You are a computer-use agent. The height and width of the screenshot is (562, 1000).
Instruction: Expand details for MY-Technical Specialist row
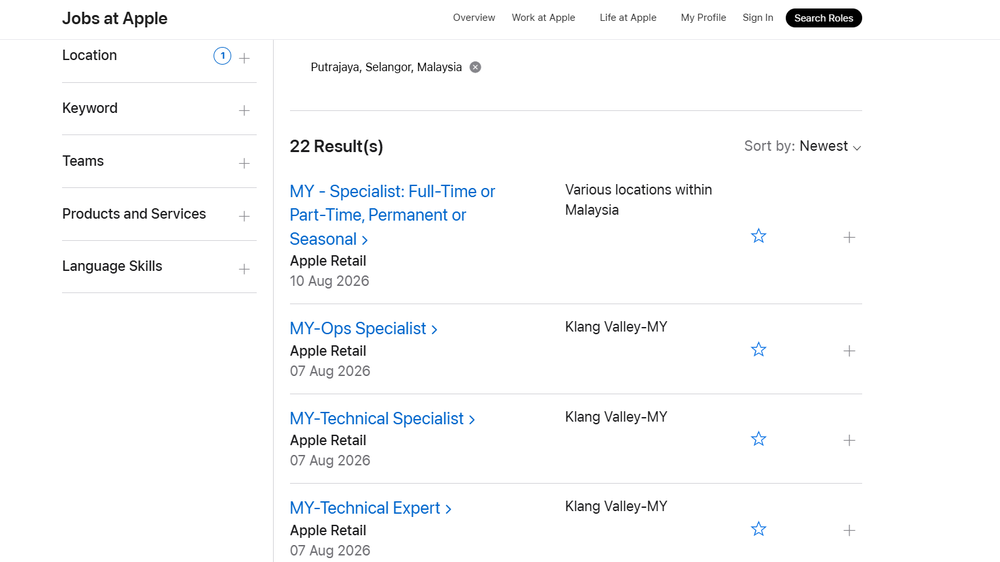click(x=849, y=440)
